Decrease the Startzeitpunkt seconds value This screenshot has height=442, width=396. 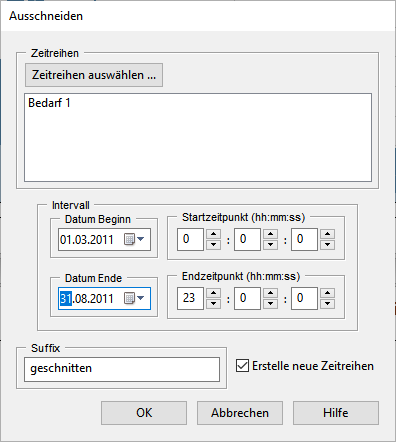point(327,244)
